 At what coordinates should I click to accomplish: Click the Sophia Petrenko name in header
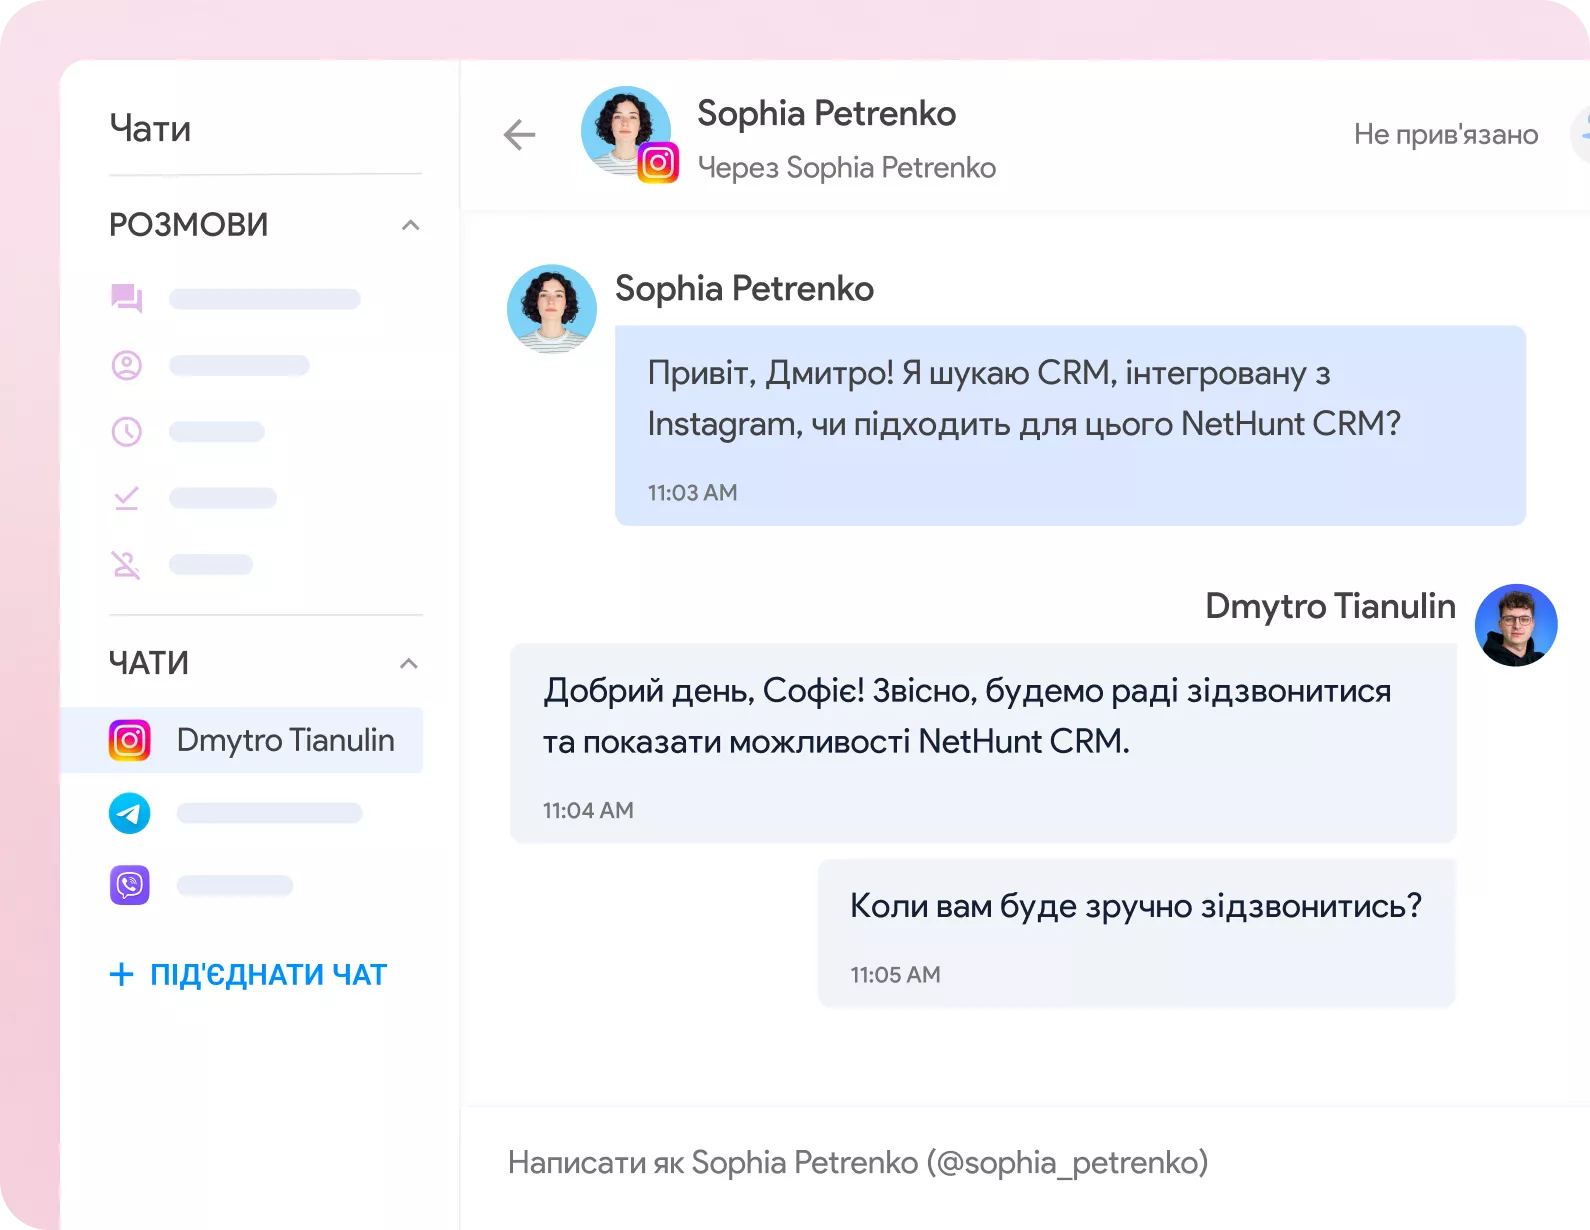tap(826, 114)
